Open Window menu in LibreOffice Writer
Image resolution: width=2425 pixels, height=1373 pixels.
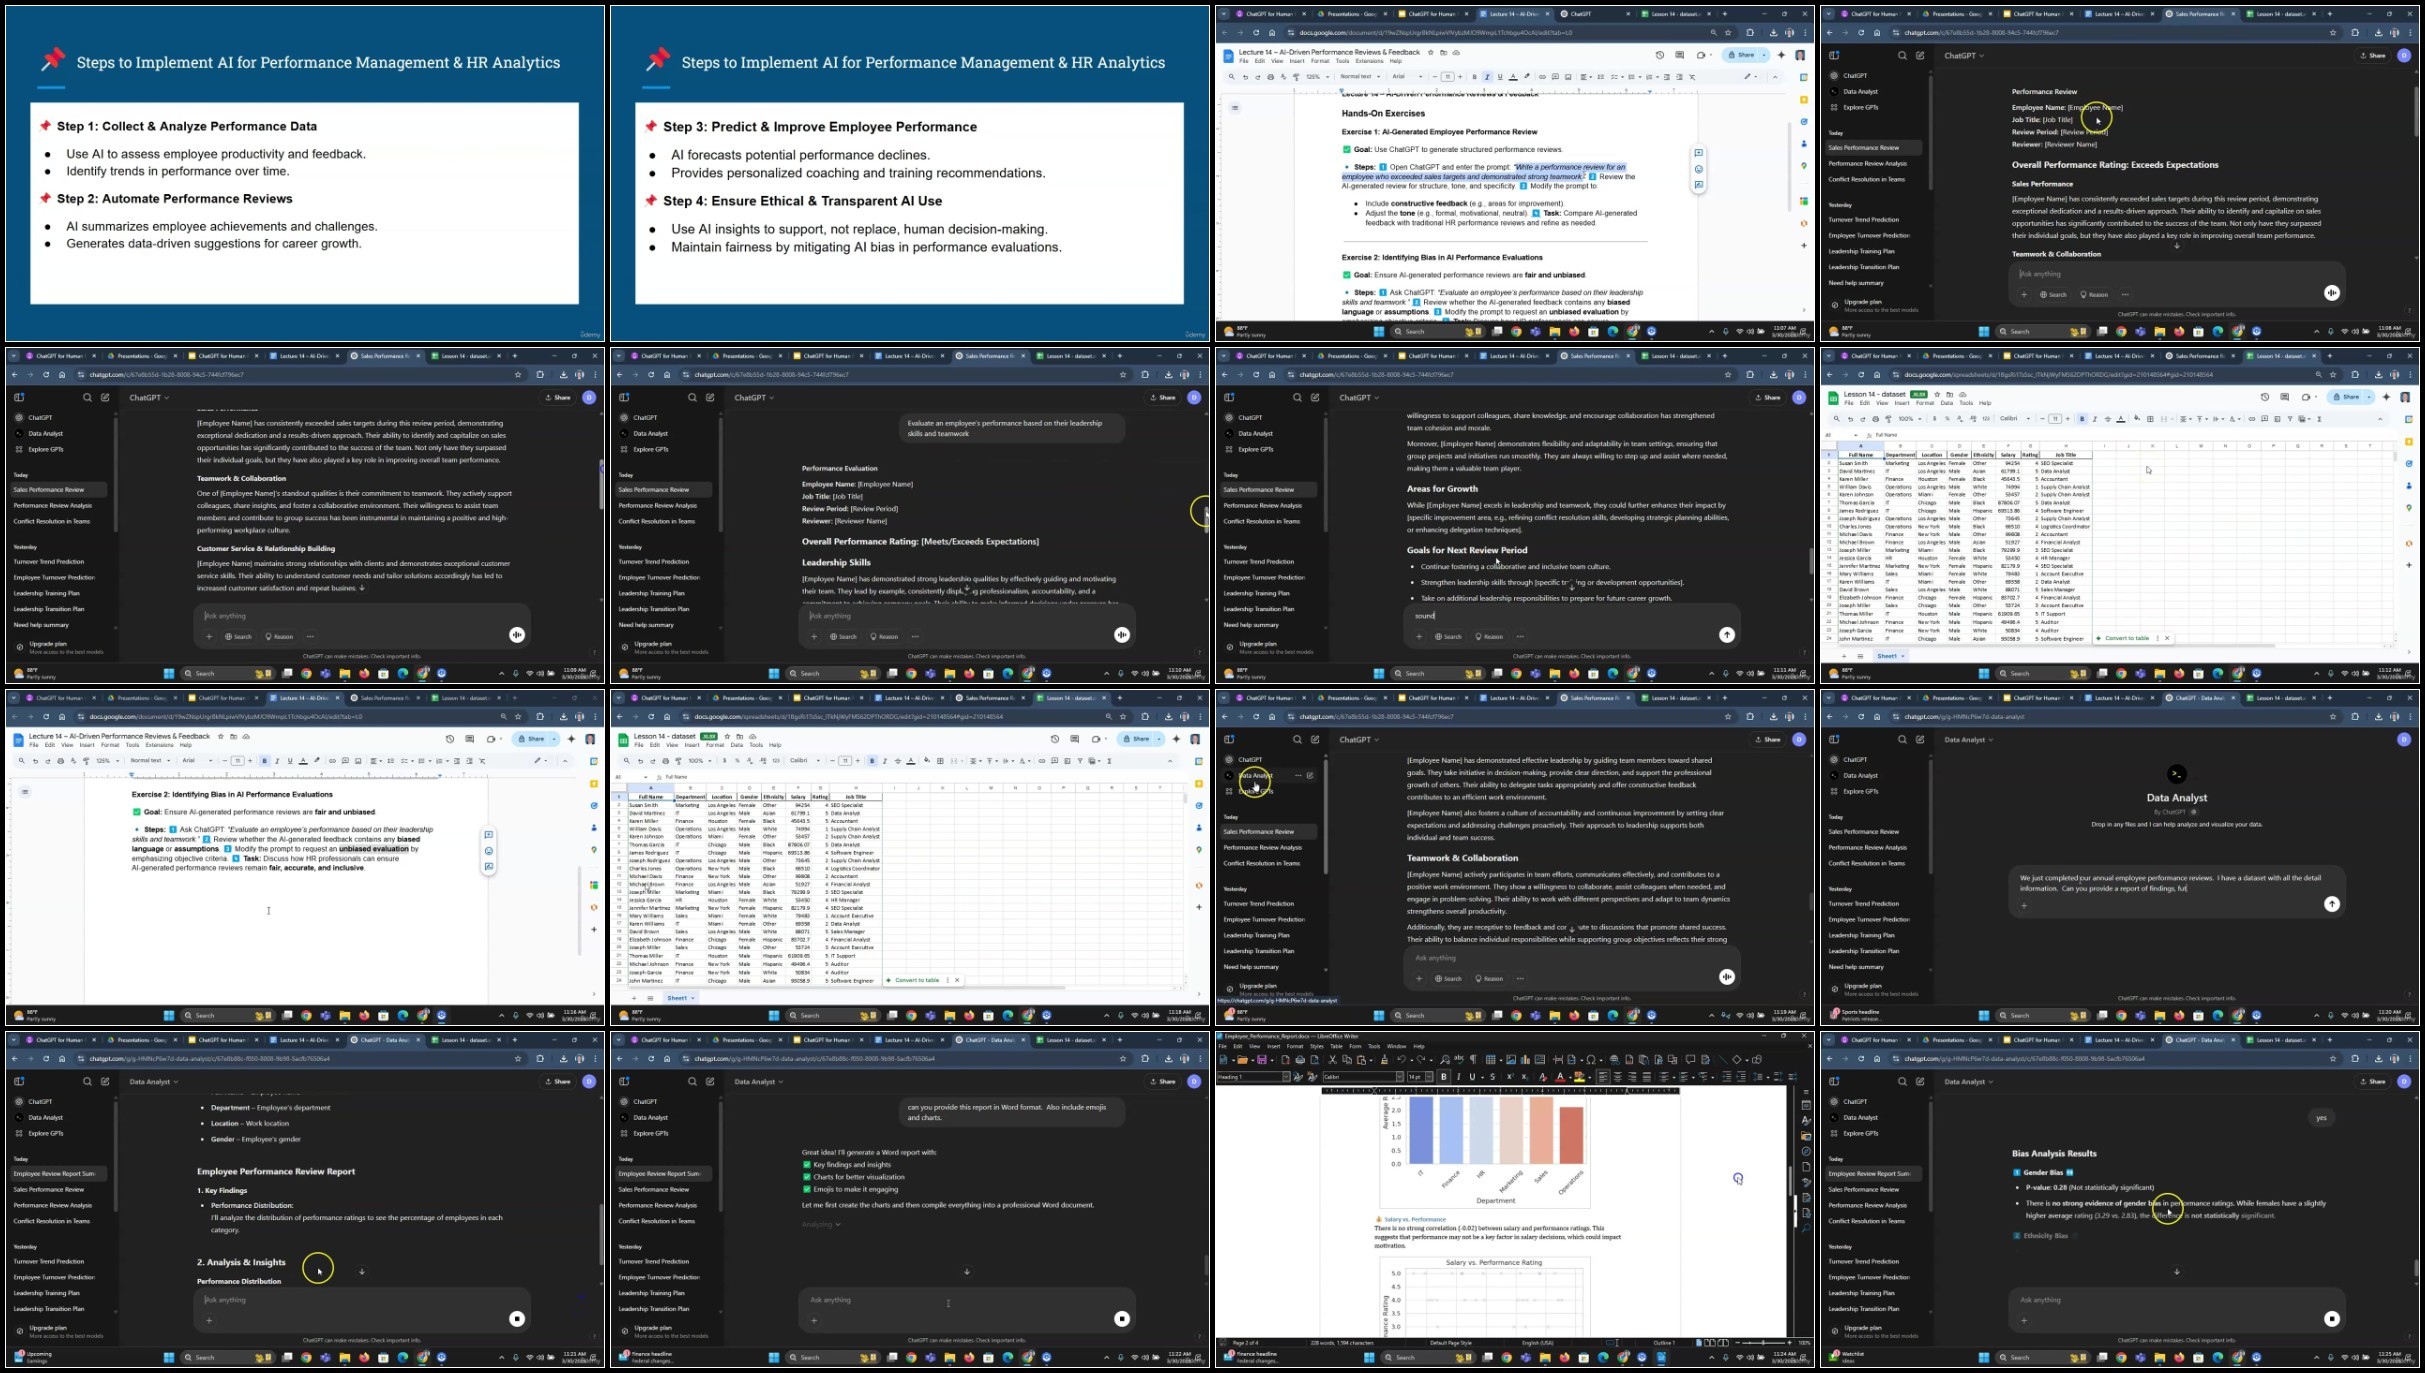point(1396,1046)
